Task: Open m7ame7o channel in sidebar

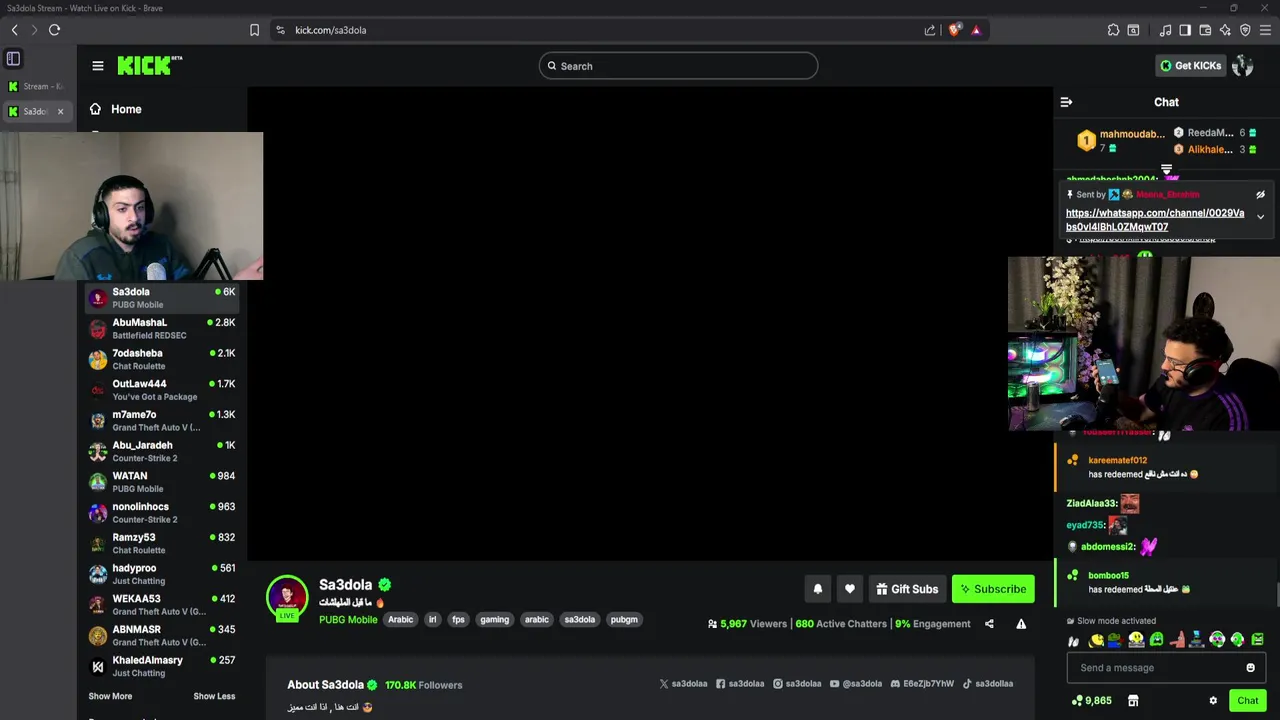Action: (x=162, y=421)
